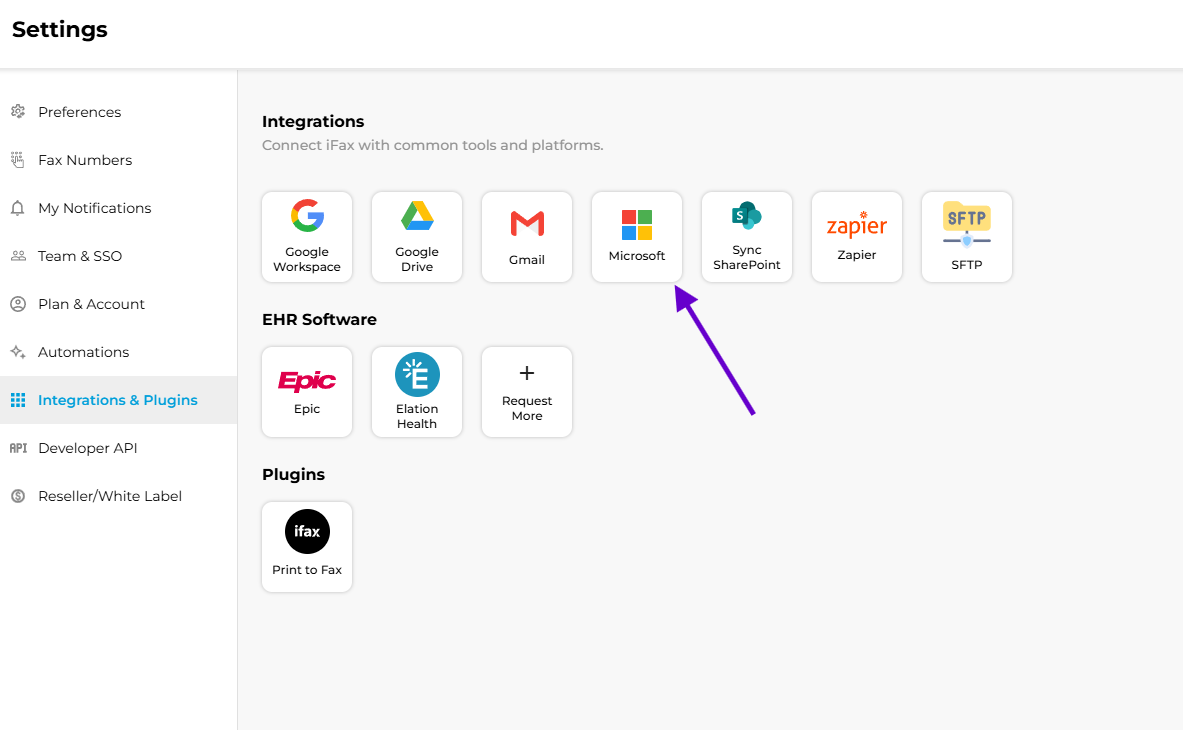Navigate to My Notifications
Screen dimensions: 1183x730
94,208
